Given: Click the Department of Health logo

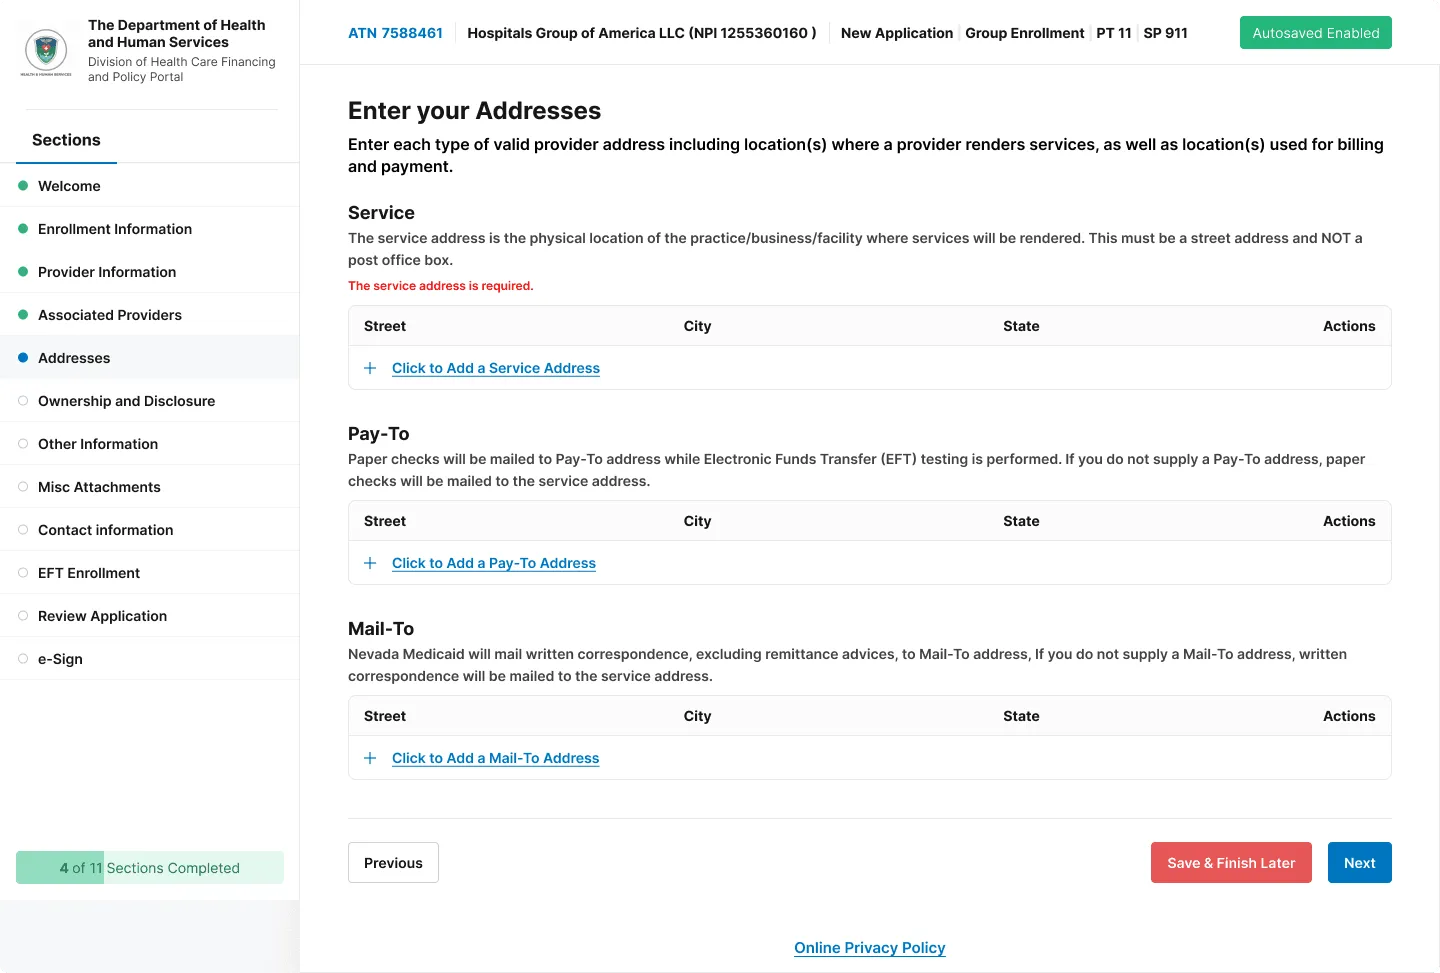Looking at the screenshot, I should point(46,51).
